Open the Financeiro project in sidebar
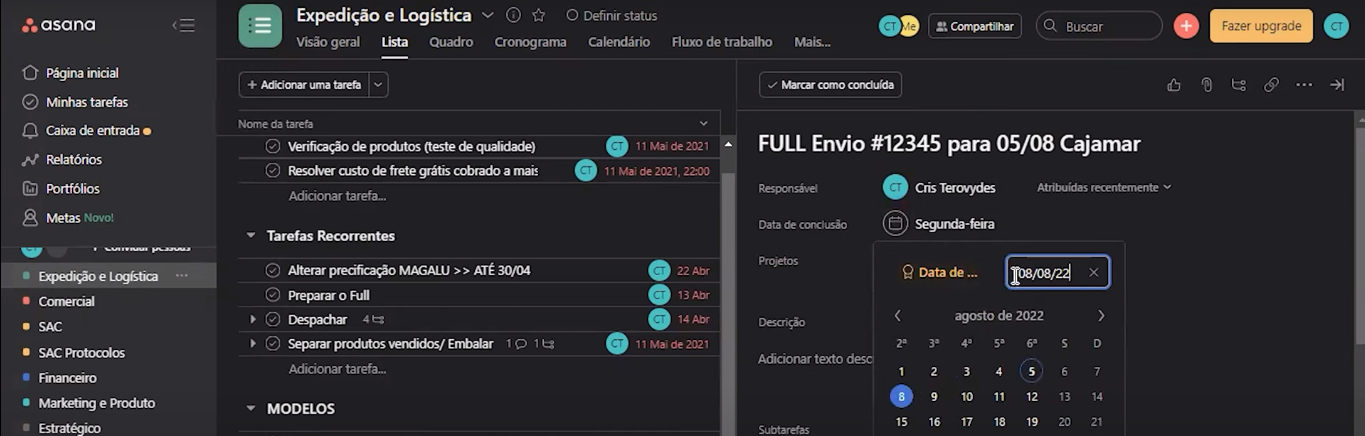The width and height of the screenshot is (1365, 436). (67, 378)
